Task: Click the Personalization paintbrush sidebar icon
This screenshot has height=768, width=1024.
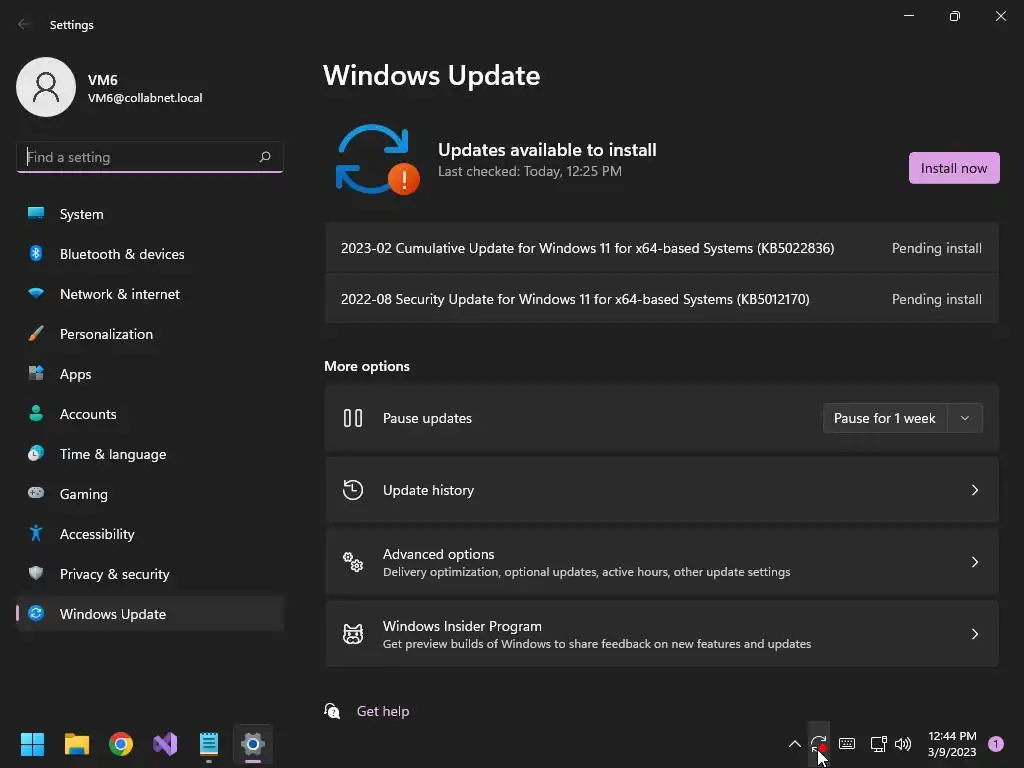Action: click(36, 333)
